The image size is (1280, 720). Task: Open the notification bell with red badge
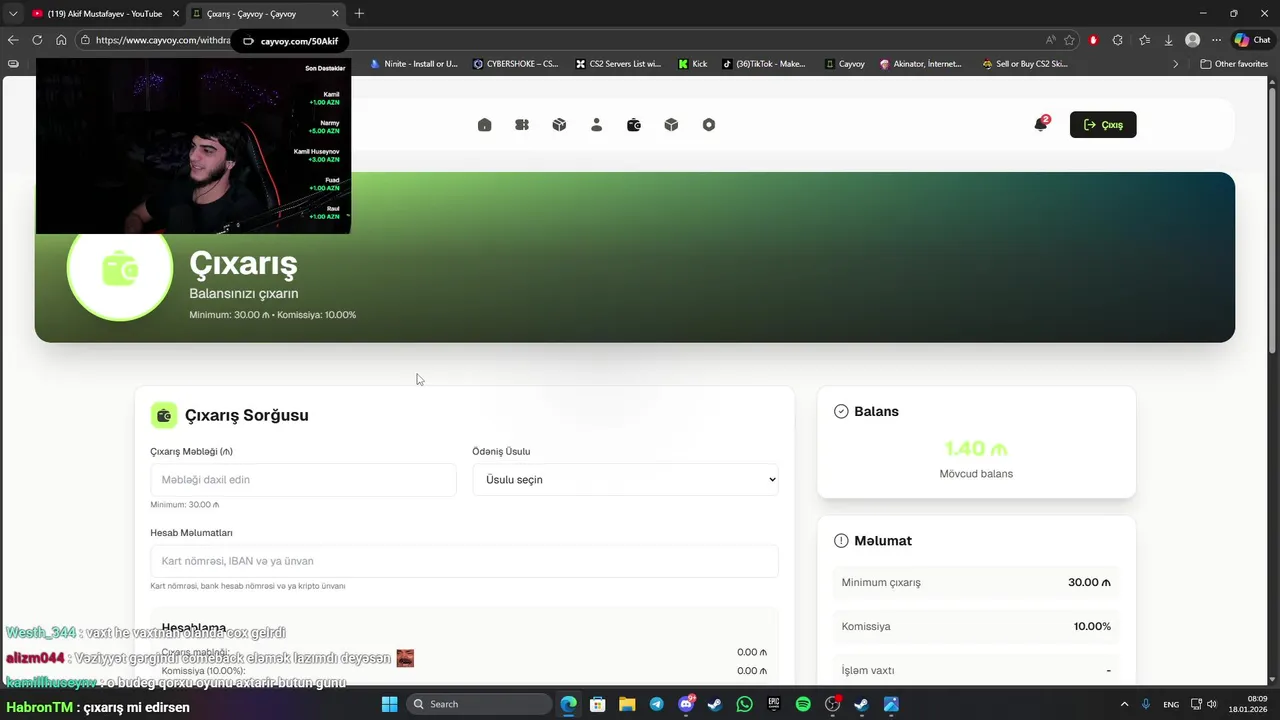pyautogui.click(x=1041, y=124)
